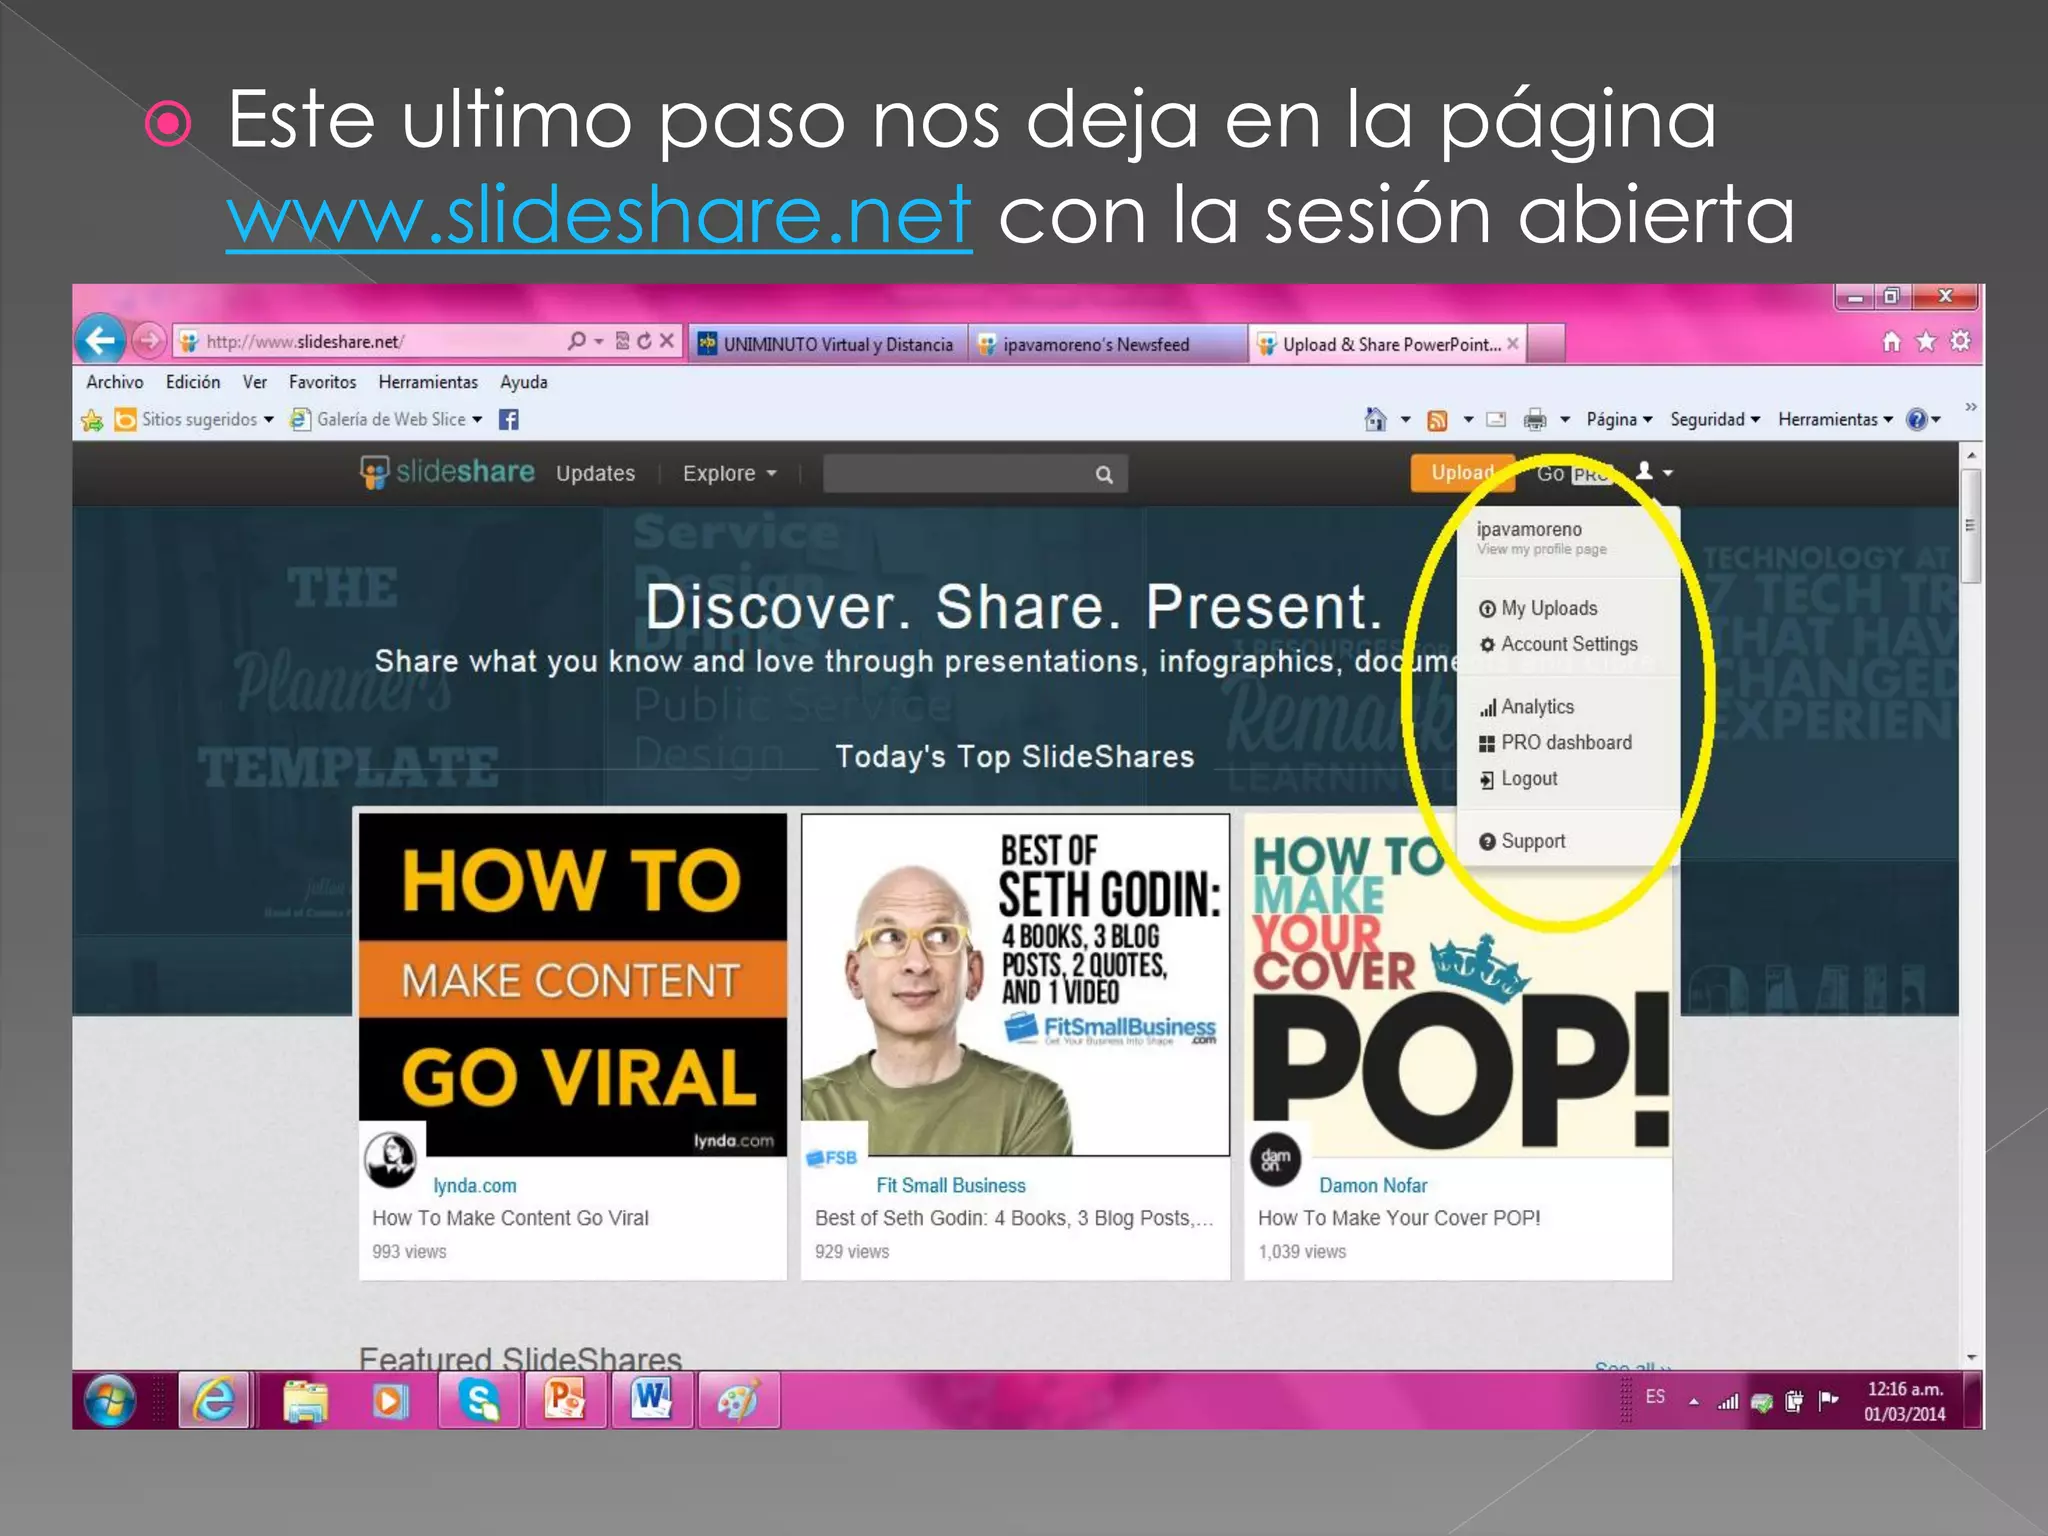Click the RSS feeds icon in command bar
Image resolution: width=2048 pixels, height=1536 pixels.
pos(1438,420)
